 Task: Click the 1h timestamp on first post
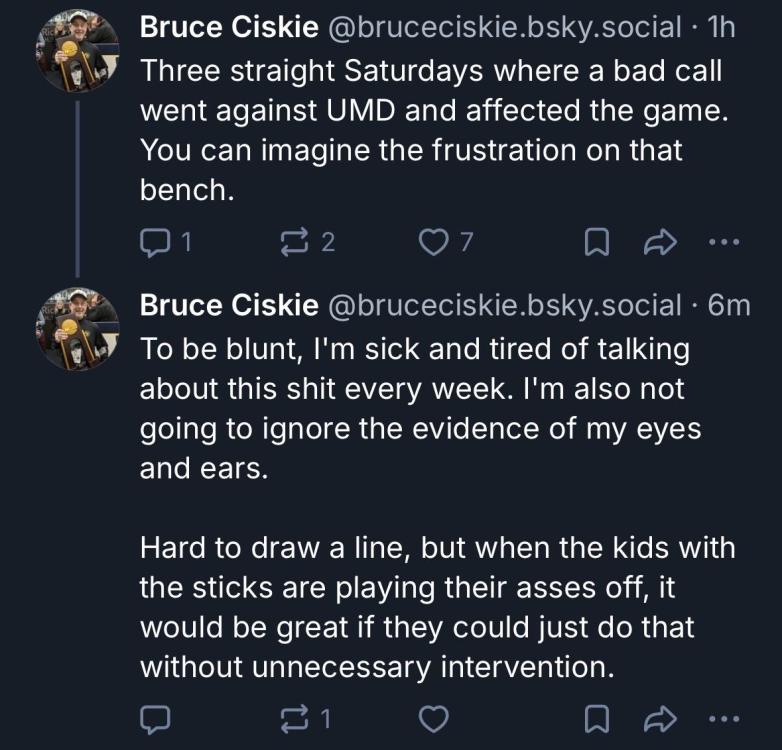720,27
